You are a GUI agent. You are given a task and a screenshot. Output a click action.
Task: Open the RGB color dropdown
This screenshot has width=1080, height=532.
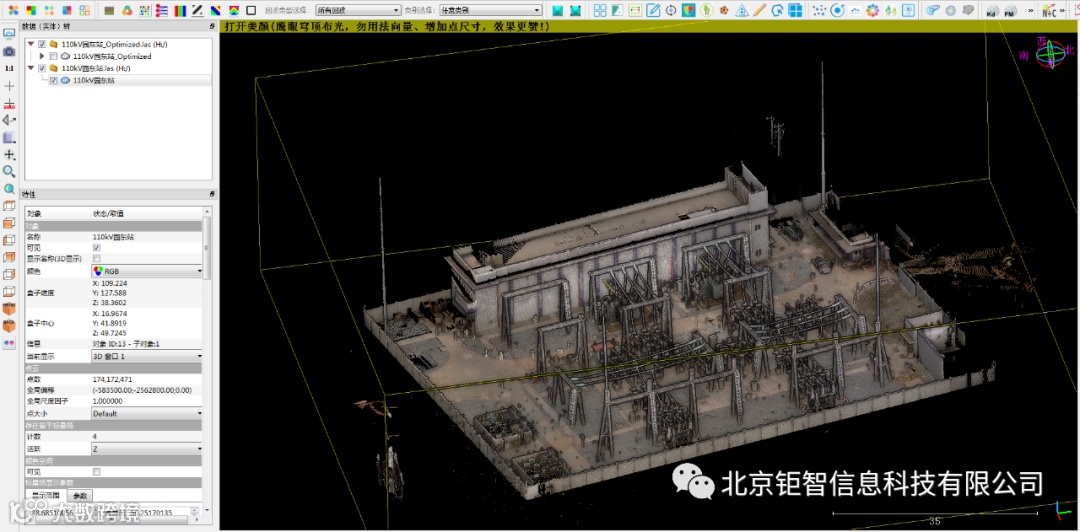pyautogui.click(x=147, y=271)
